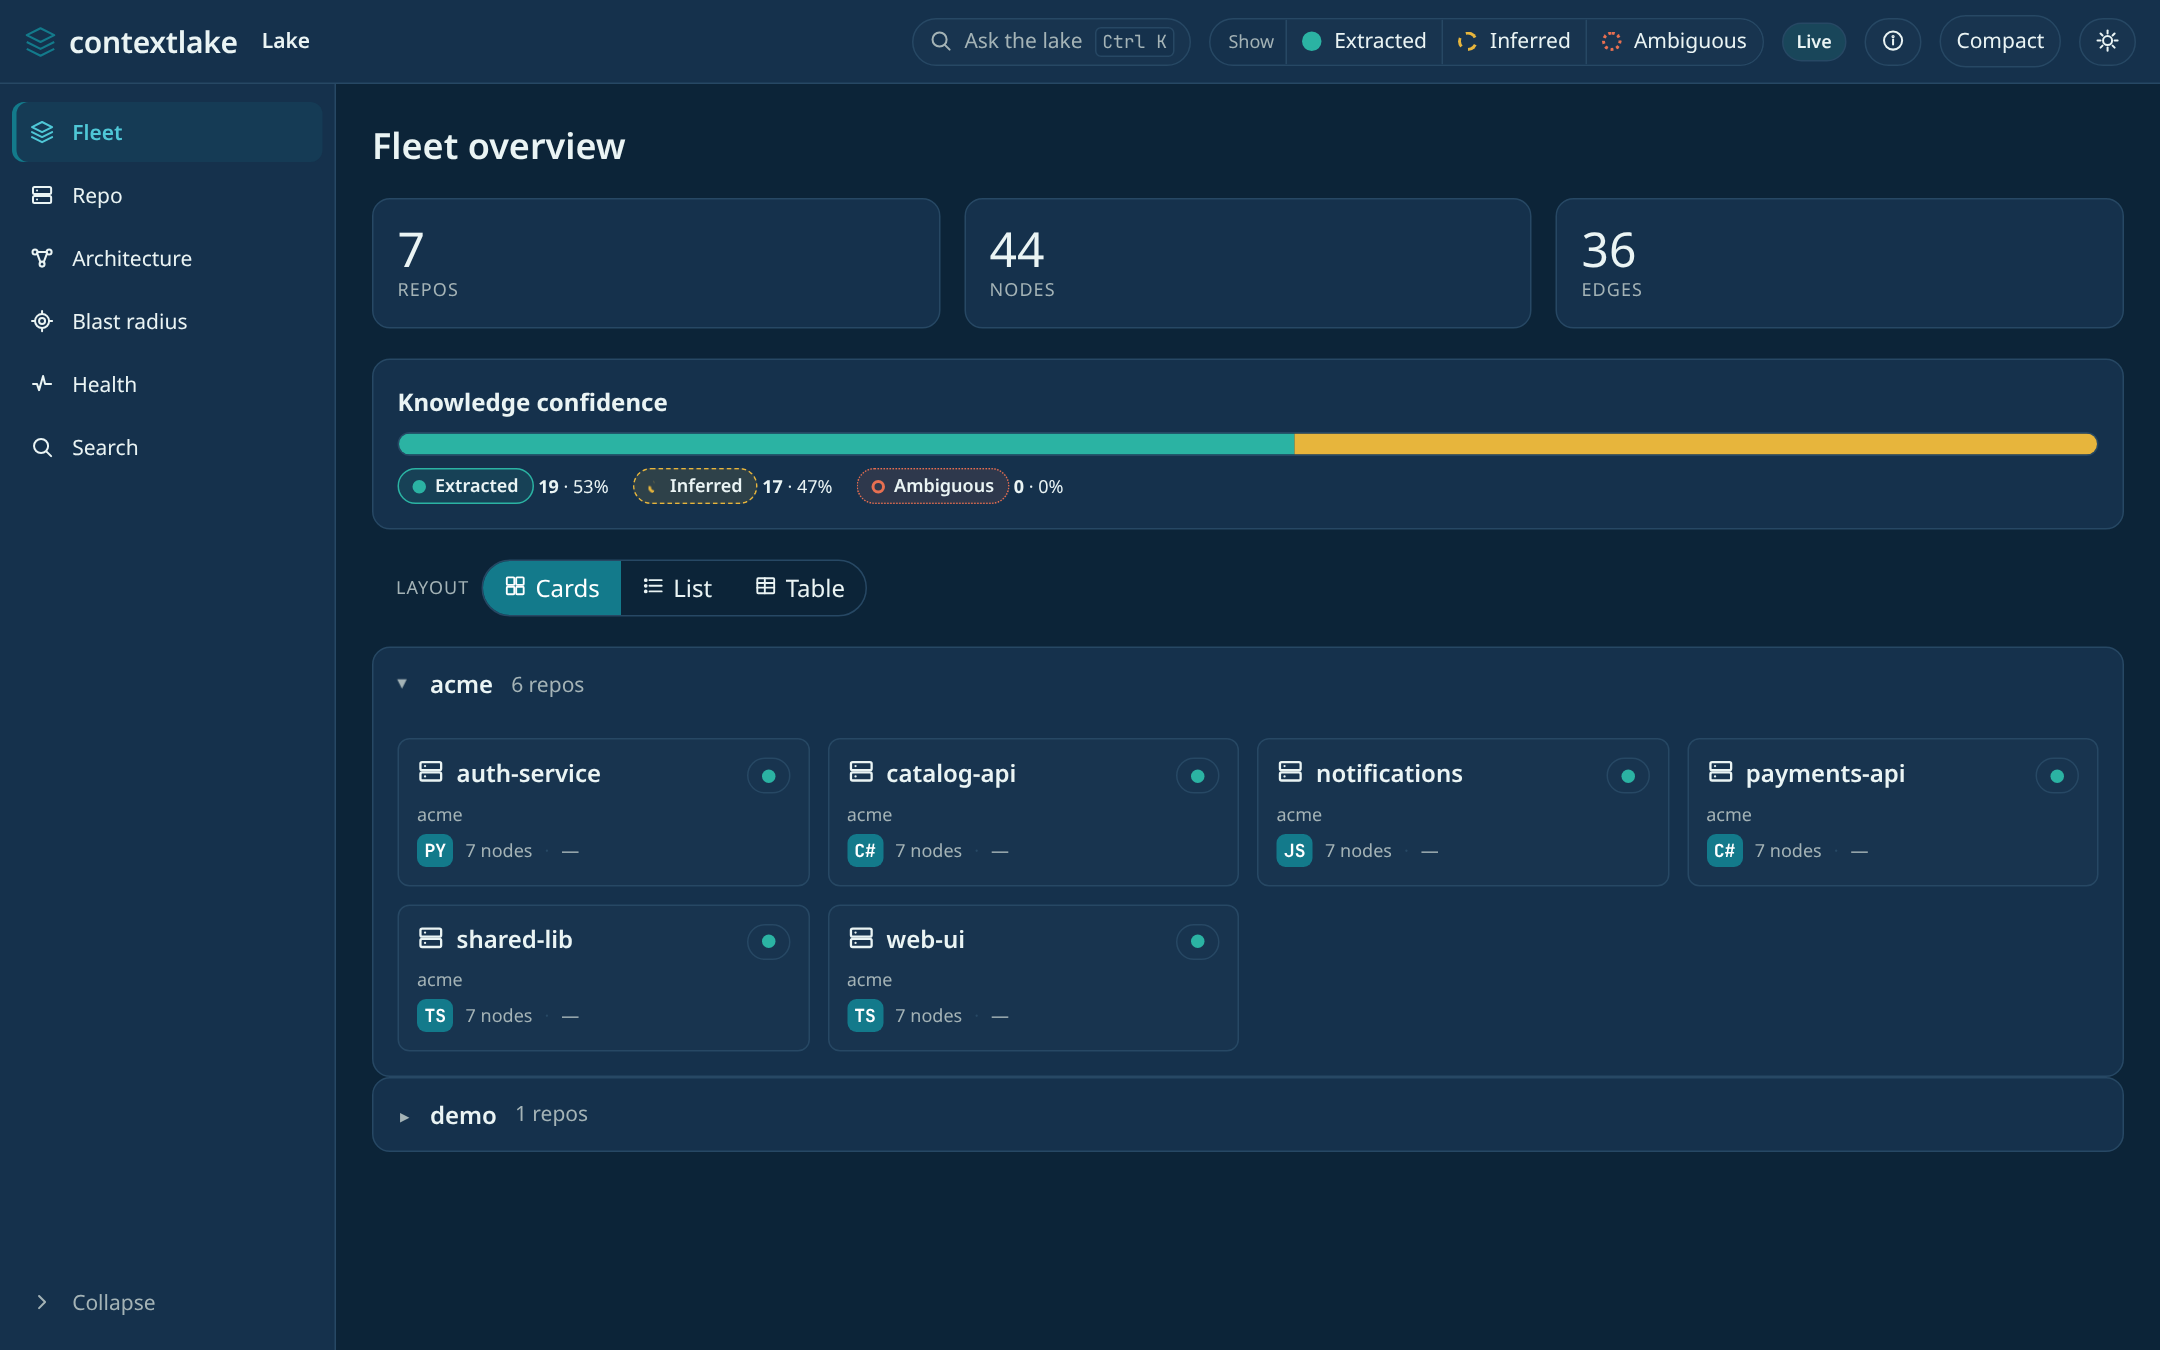
Task: Toggle Extracted chip under Knowledge confidence
Action: pos(465,486)
